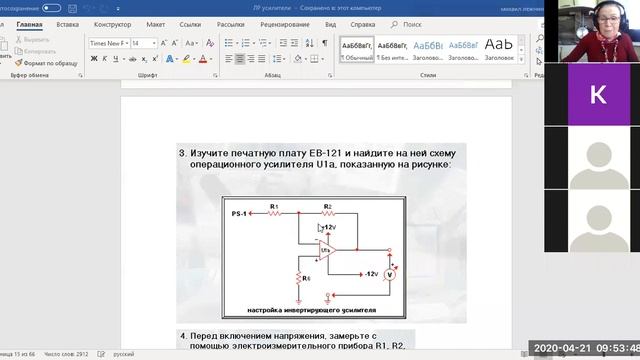640x360 pixels.
Task: Decrease font size with the shrink font icon
Action: [x=175, y=43]
